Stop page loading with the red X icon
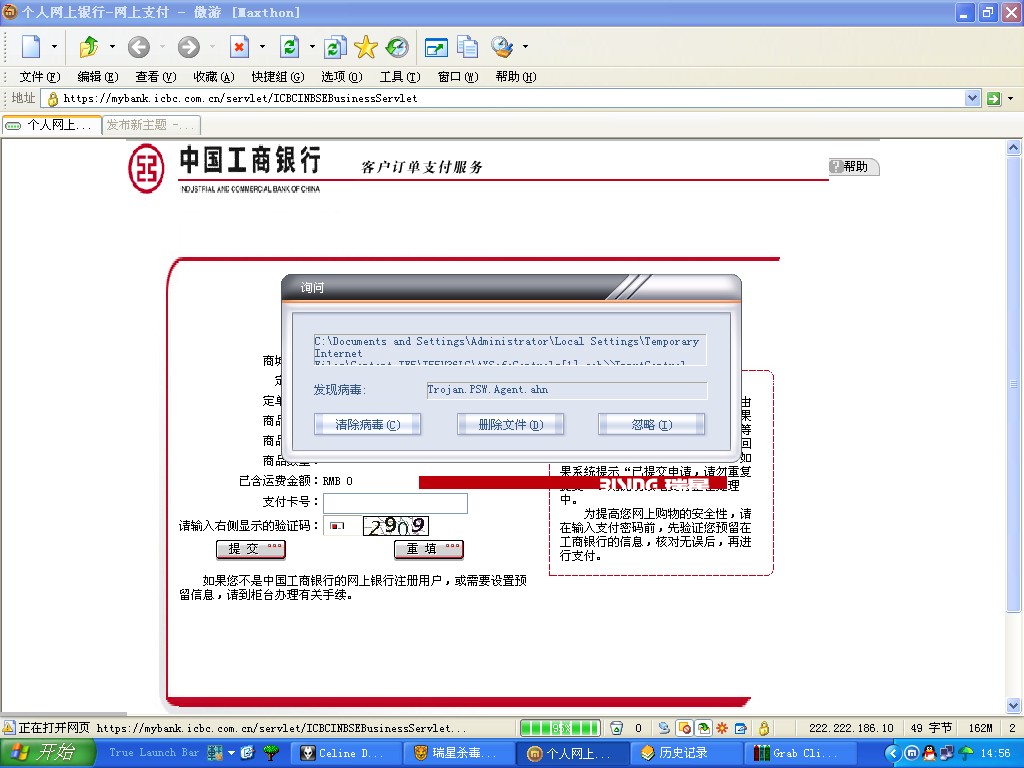Image resolution: width=1024 pixels, height=768 pixels. coord(239,47)
